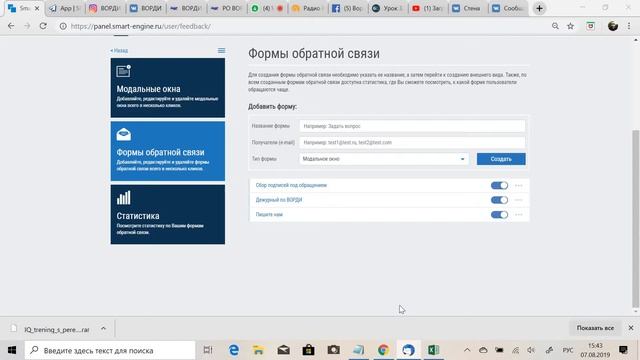
Task: Toggle the switch for Дежурный по ВОРДИ
Action: tap(499, 200)
